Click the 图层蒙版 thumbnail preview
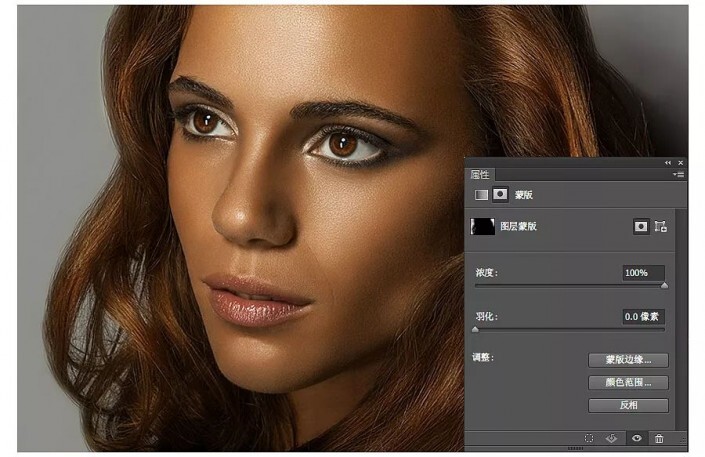This screenshot has width=705, height=457. coord(482,226)
